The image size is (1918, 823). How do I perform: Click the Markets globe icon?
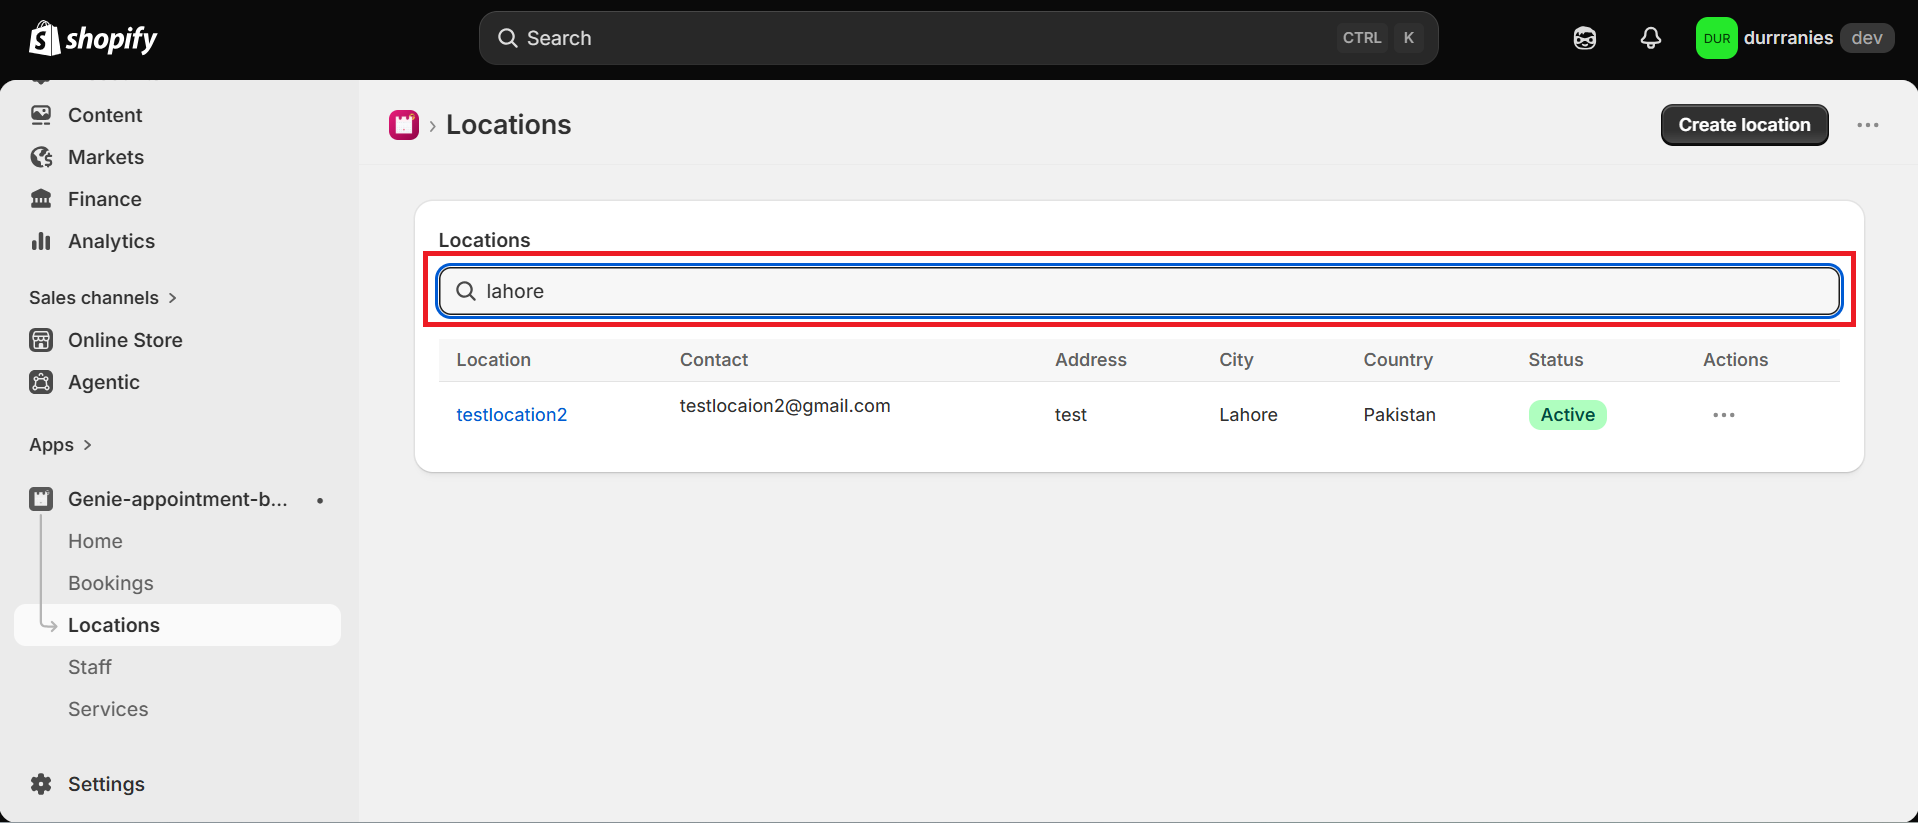(x=41, y=157)
